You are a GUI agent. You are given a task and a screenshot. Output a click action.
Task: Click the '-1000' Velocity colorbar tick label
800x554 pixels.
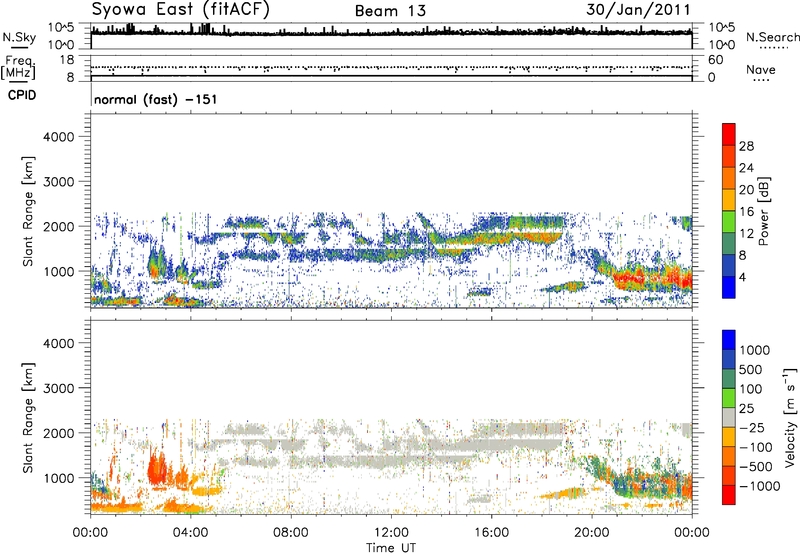[759, 486]
